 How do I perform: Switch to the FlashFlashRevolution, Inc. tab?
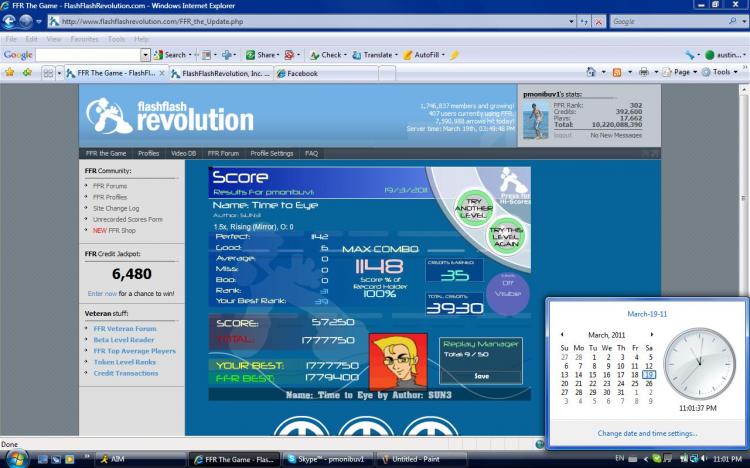pos(221,73)
